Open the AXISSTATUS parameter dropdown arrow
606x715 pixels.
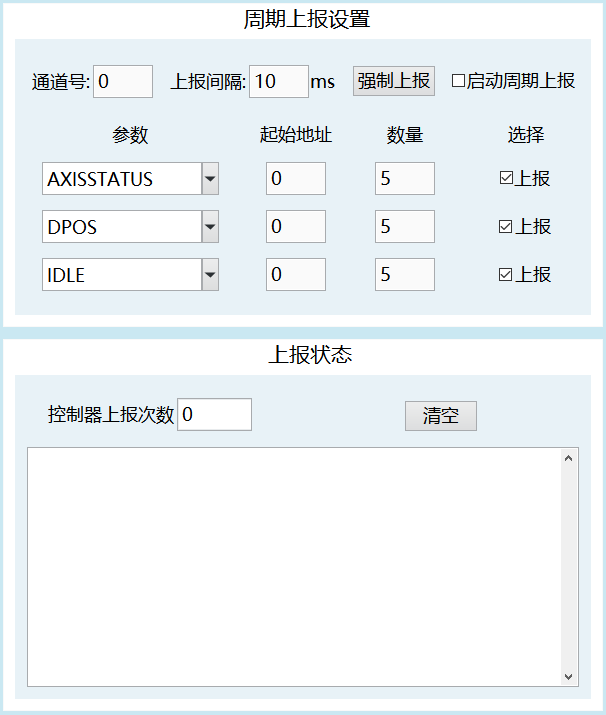tap(210, 178)
